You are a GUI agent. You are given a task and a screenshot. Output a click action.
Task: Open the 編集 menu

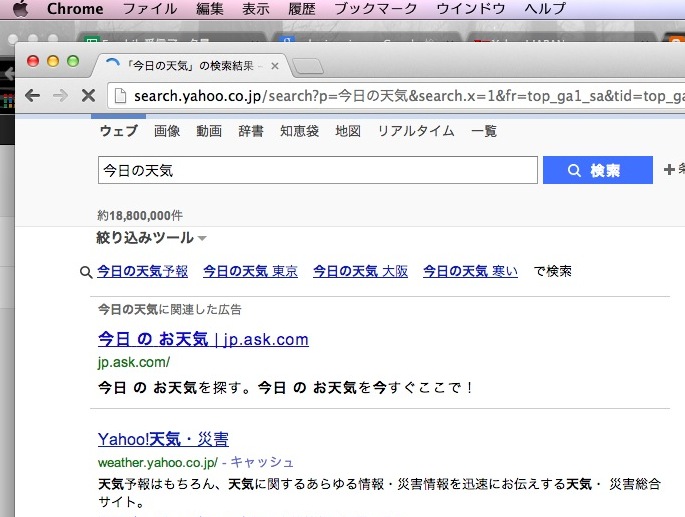(210, 9)
